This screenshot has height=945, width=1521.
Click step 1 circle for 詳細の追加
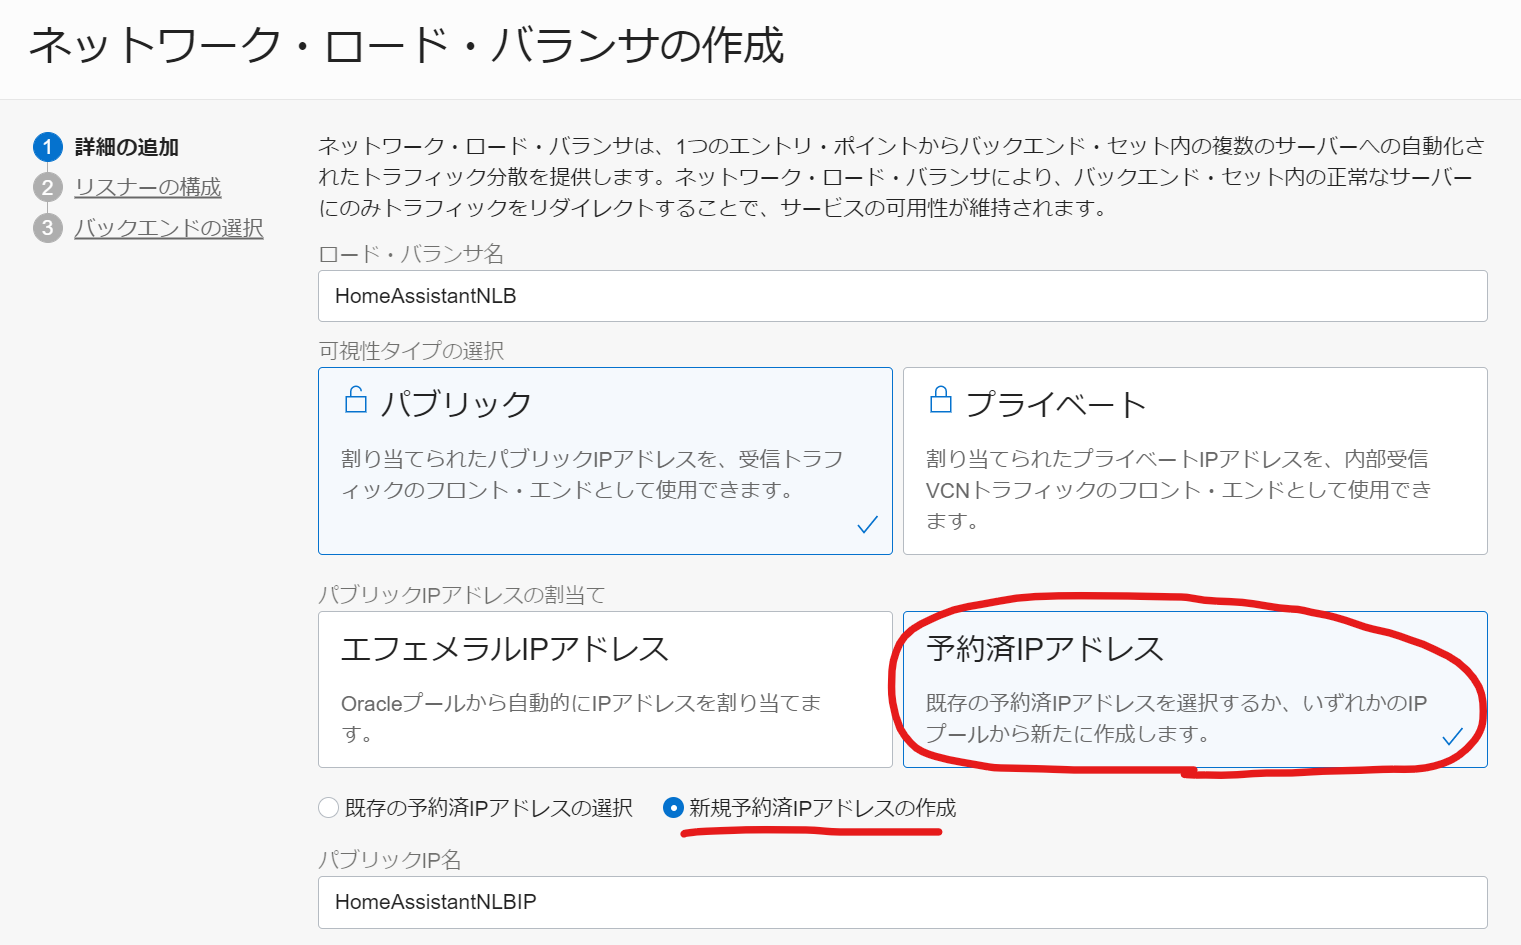pyautogui.click(x=47, y=147)
